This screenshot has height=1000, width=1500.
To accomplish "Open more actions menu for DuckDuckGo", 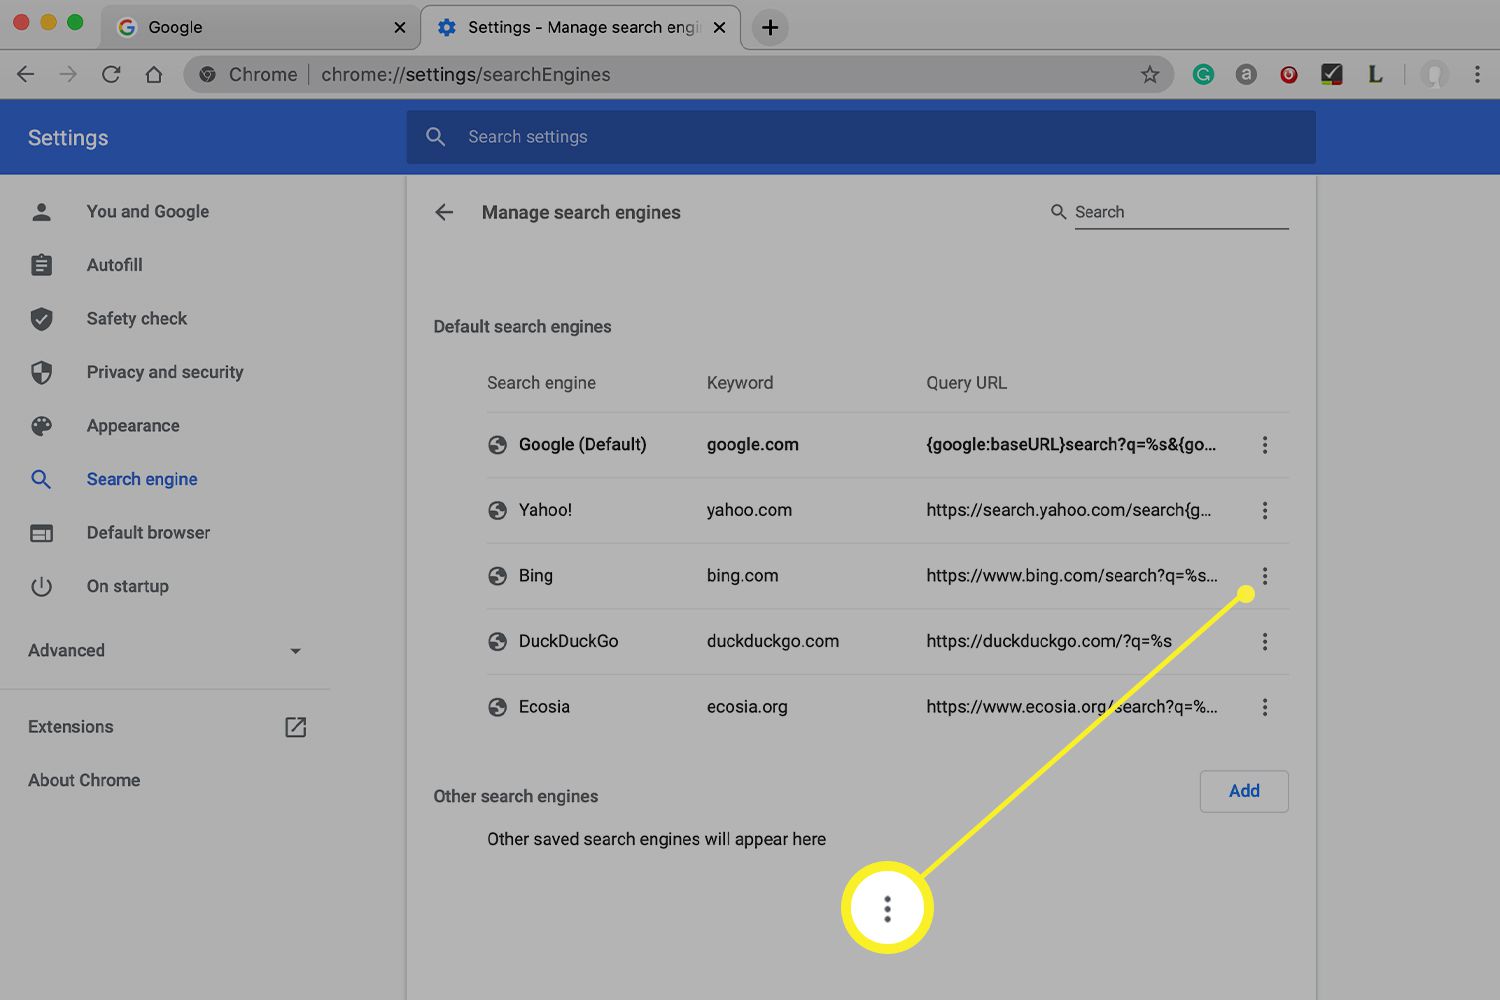I will pyautogui.click(x=1264, y=642).
